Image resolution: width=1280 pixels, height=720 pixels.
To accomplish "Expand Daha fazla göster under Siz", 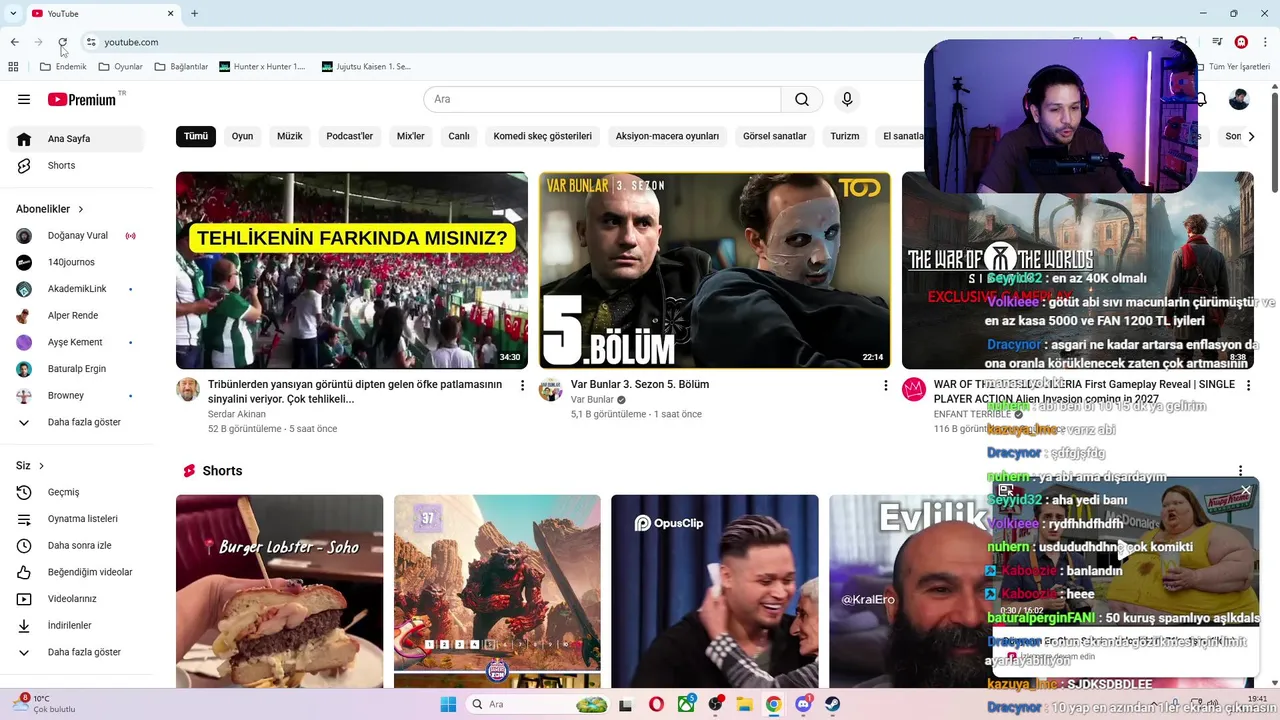I will (76, 652).
